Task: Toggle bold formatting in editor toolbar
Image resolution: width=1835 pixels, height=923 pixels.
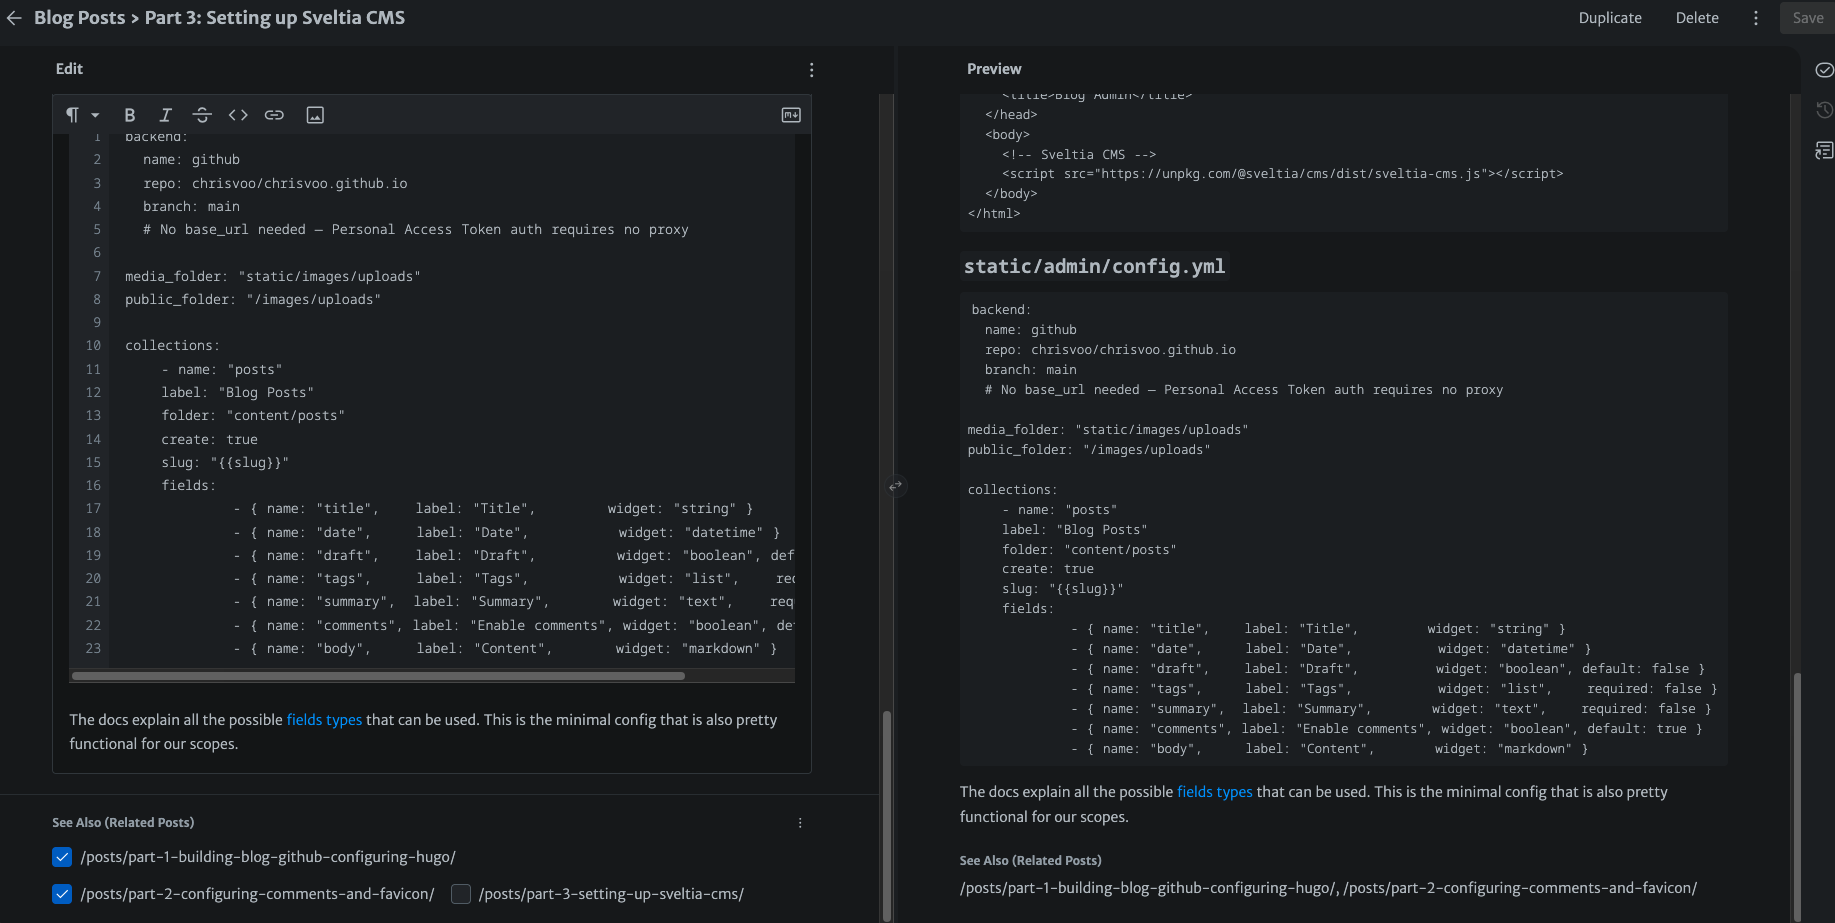Action: click(129, 115)
